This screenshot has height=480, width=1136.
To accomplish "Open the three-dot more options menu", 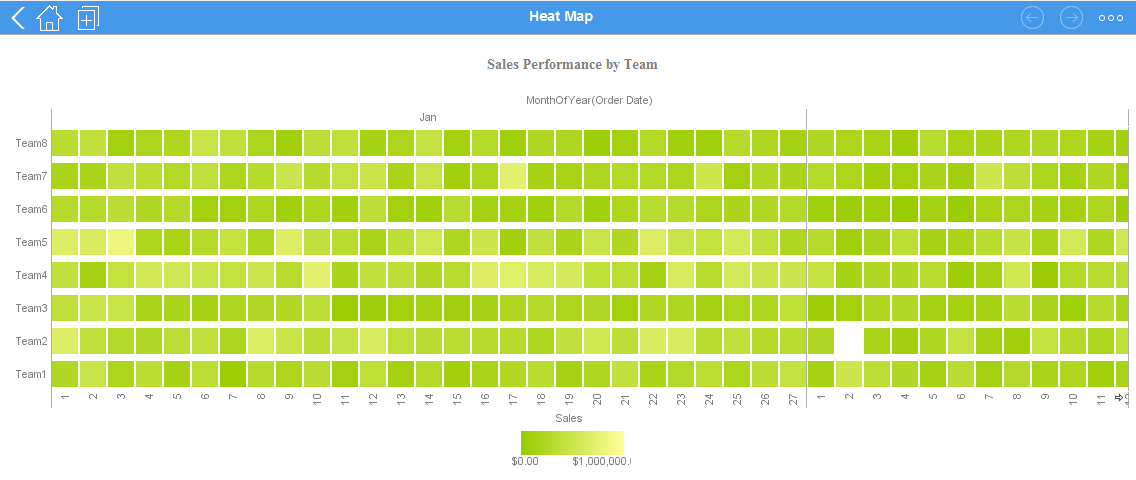I will tap(1110, 17).
